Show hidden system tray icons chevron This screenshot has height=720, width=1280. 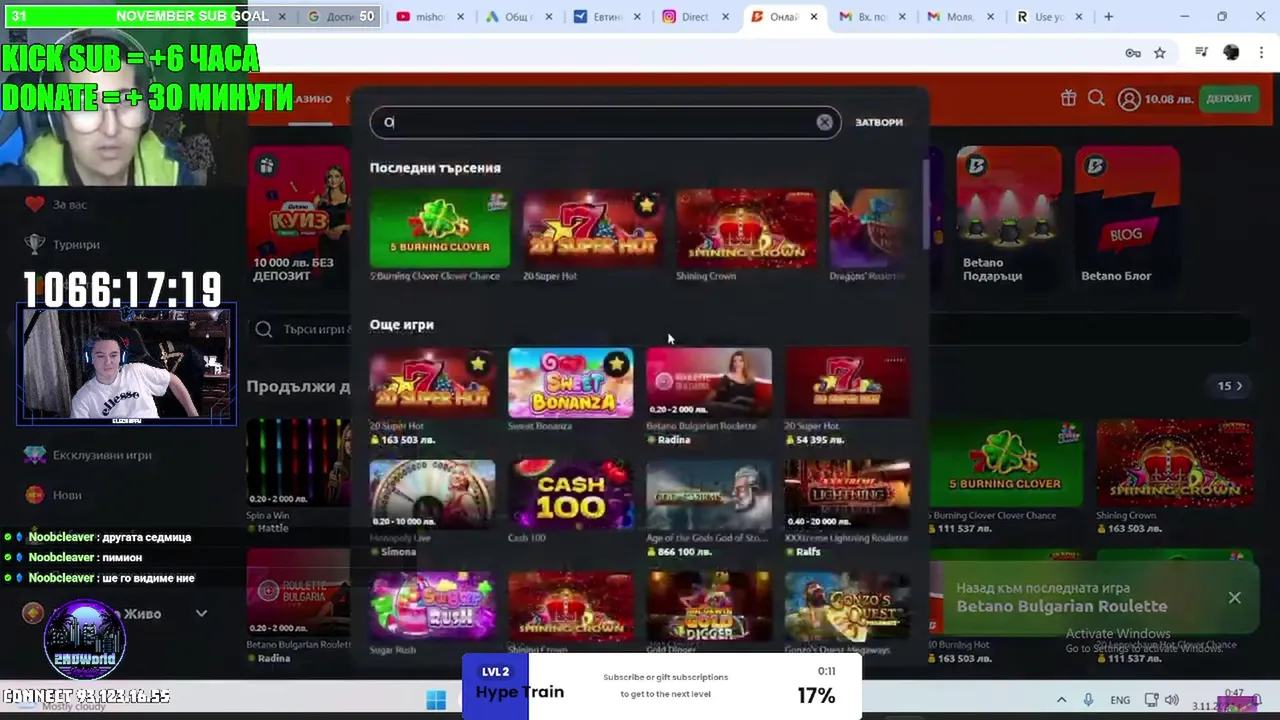point(1061,700)
